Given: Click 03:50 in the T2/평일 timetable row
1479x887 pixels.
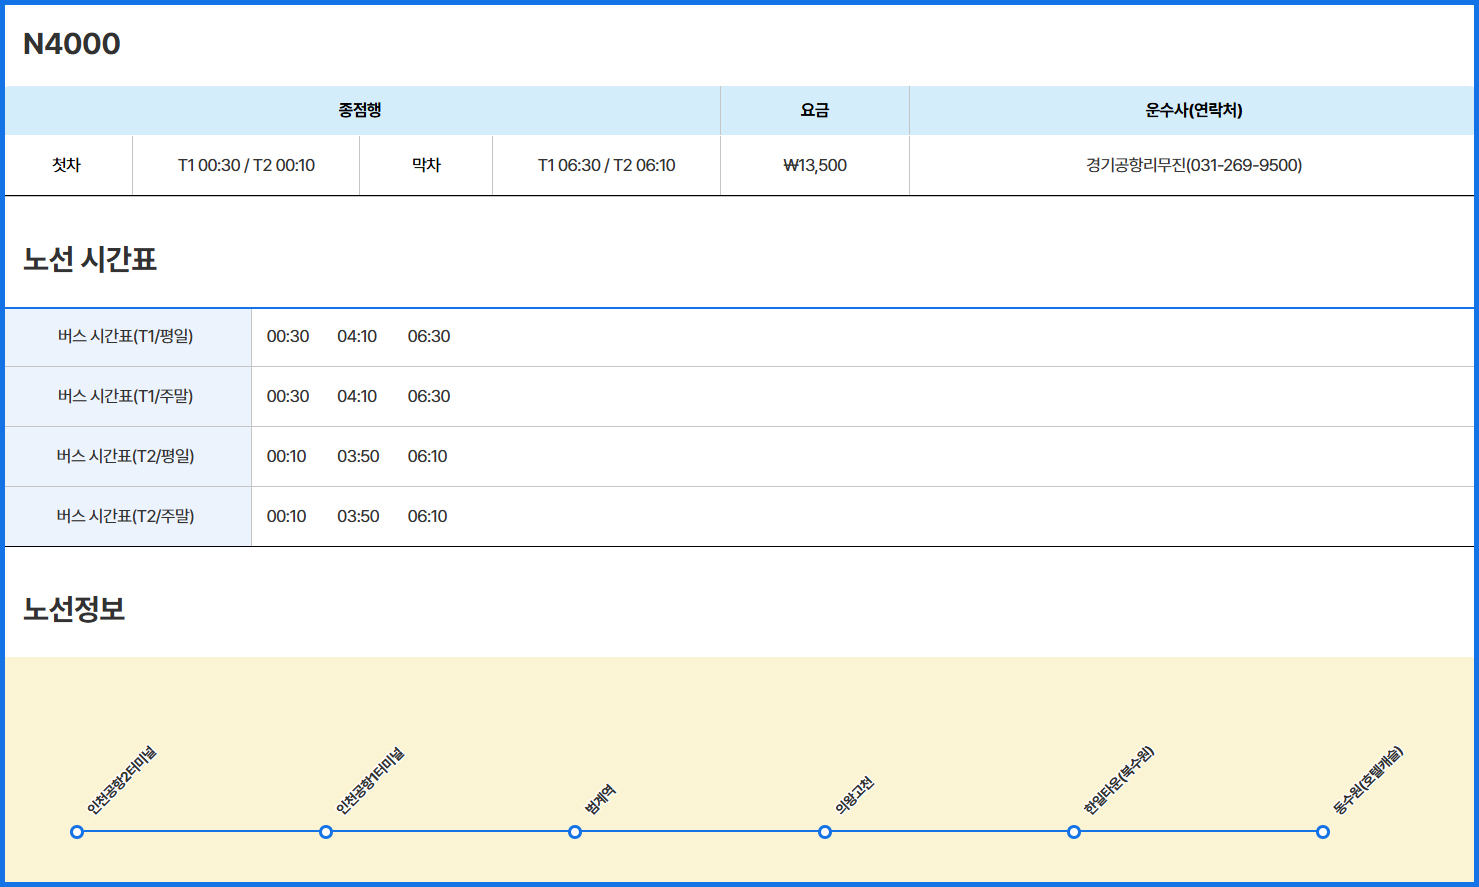Looking at the screenshot, I should pyautogui.click(x=358, y=457).
